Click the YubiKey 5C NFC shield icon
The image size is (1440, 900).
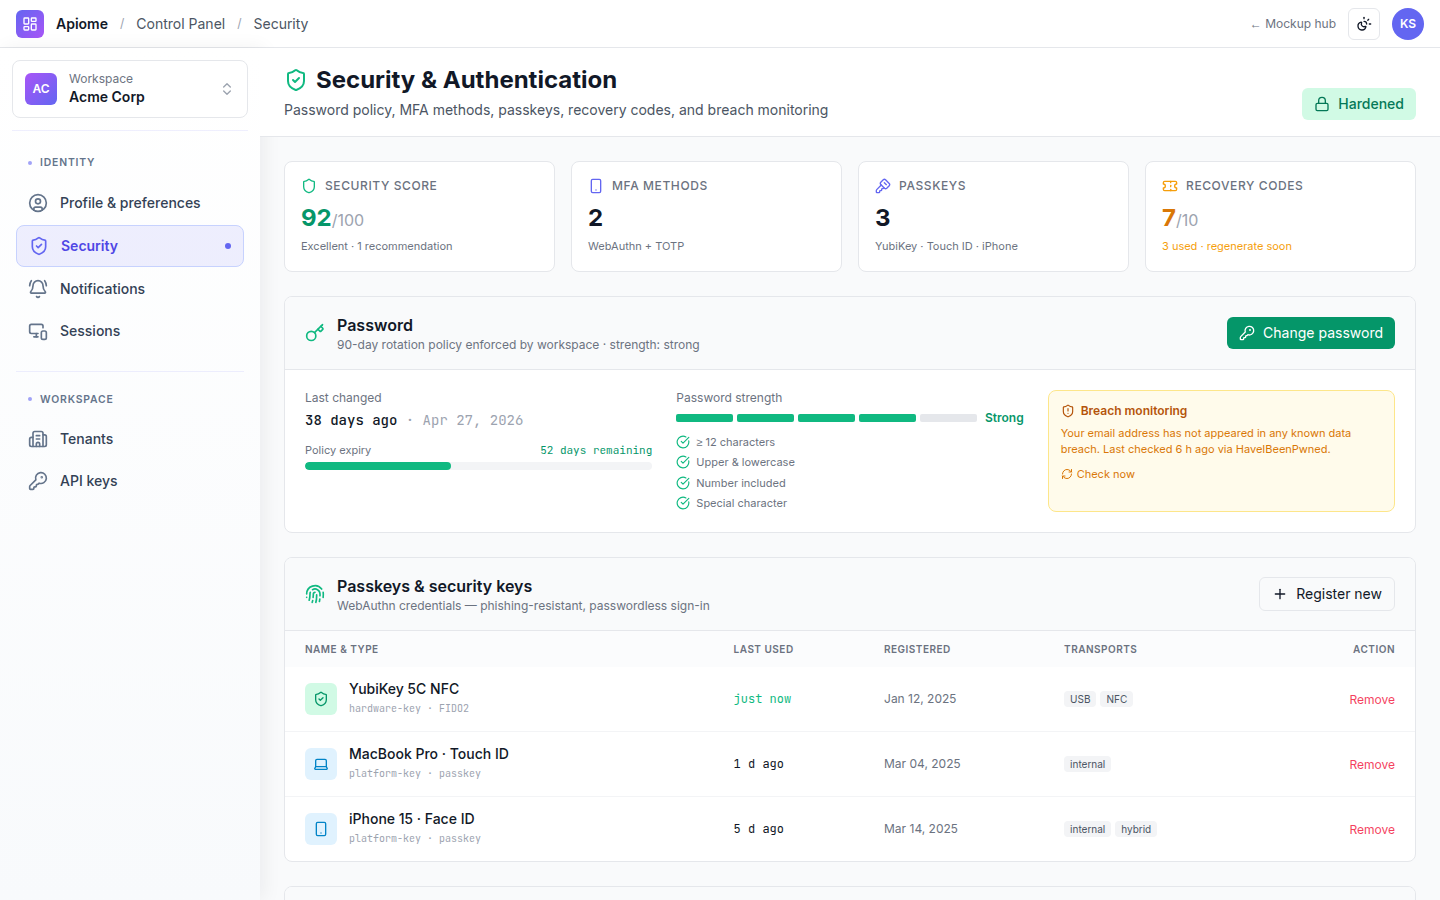(x=321, y=699)
